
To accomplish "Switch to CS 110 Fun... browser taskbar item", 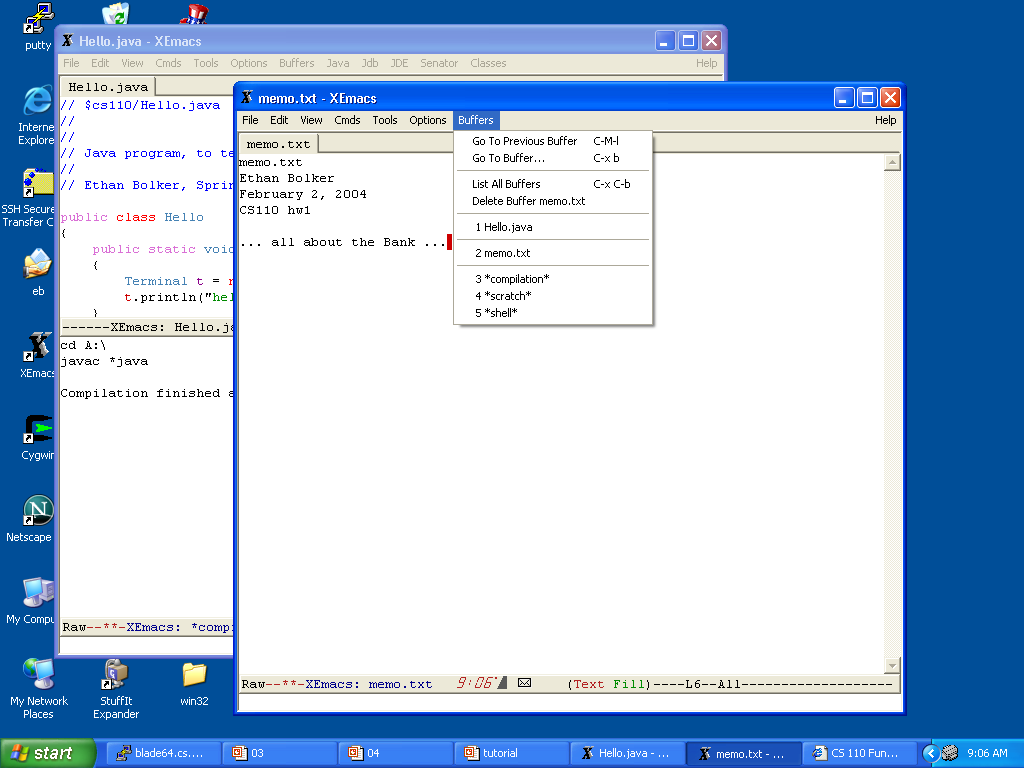I will [x=859, y=753].
